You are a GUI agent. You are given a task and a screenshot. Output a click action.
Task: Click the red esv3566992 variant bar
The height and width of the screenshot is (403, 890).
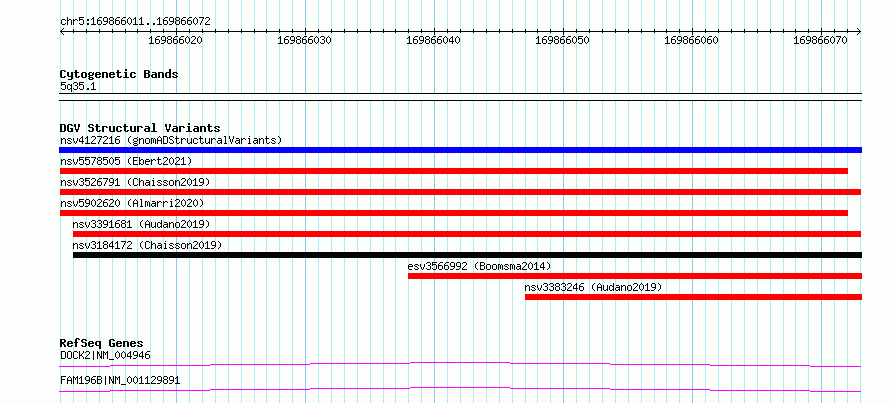pos(635,276)
